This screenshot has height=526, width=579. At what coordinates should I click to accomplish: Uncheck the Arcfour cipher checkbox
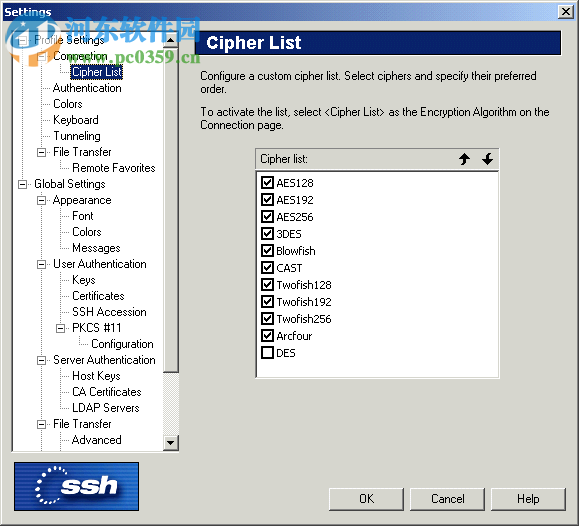267,335
